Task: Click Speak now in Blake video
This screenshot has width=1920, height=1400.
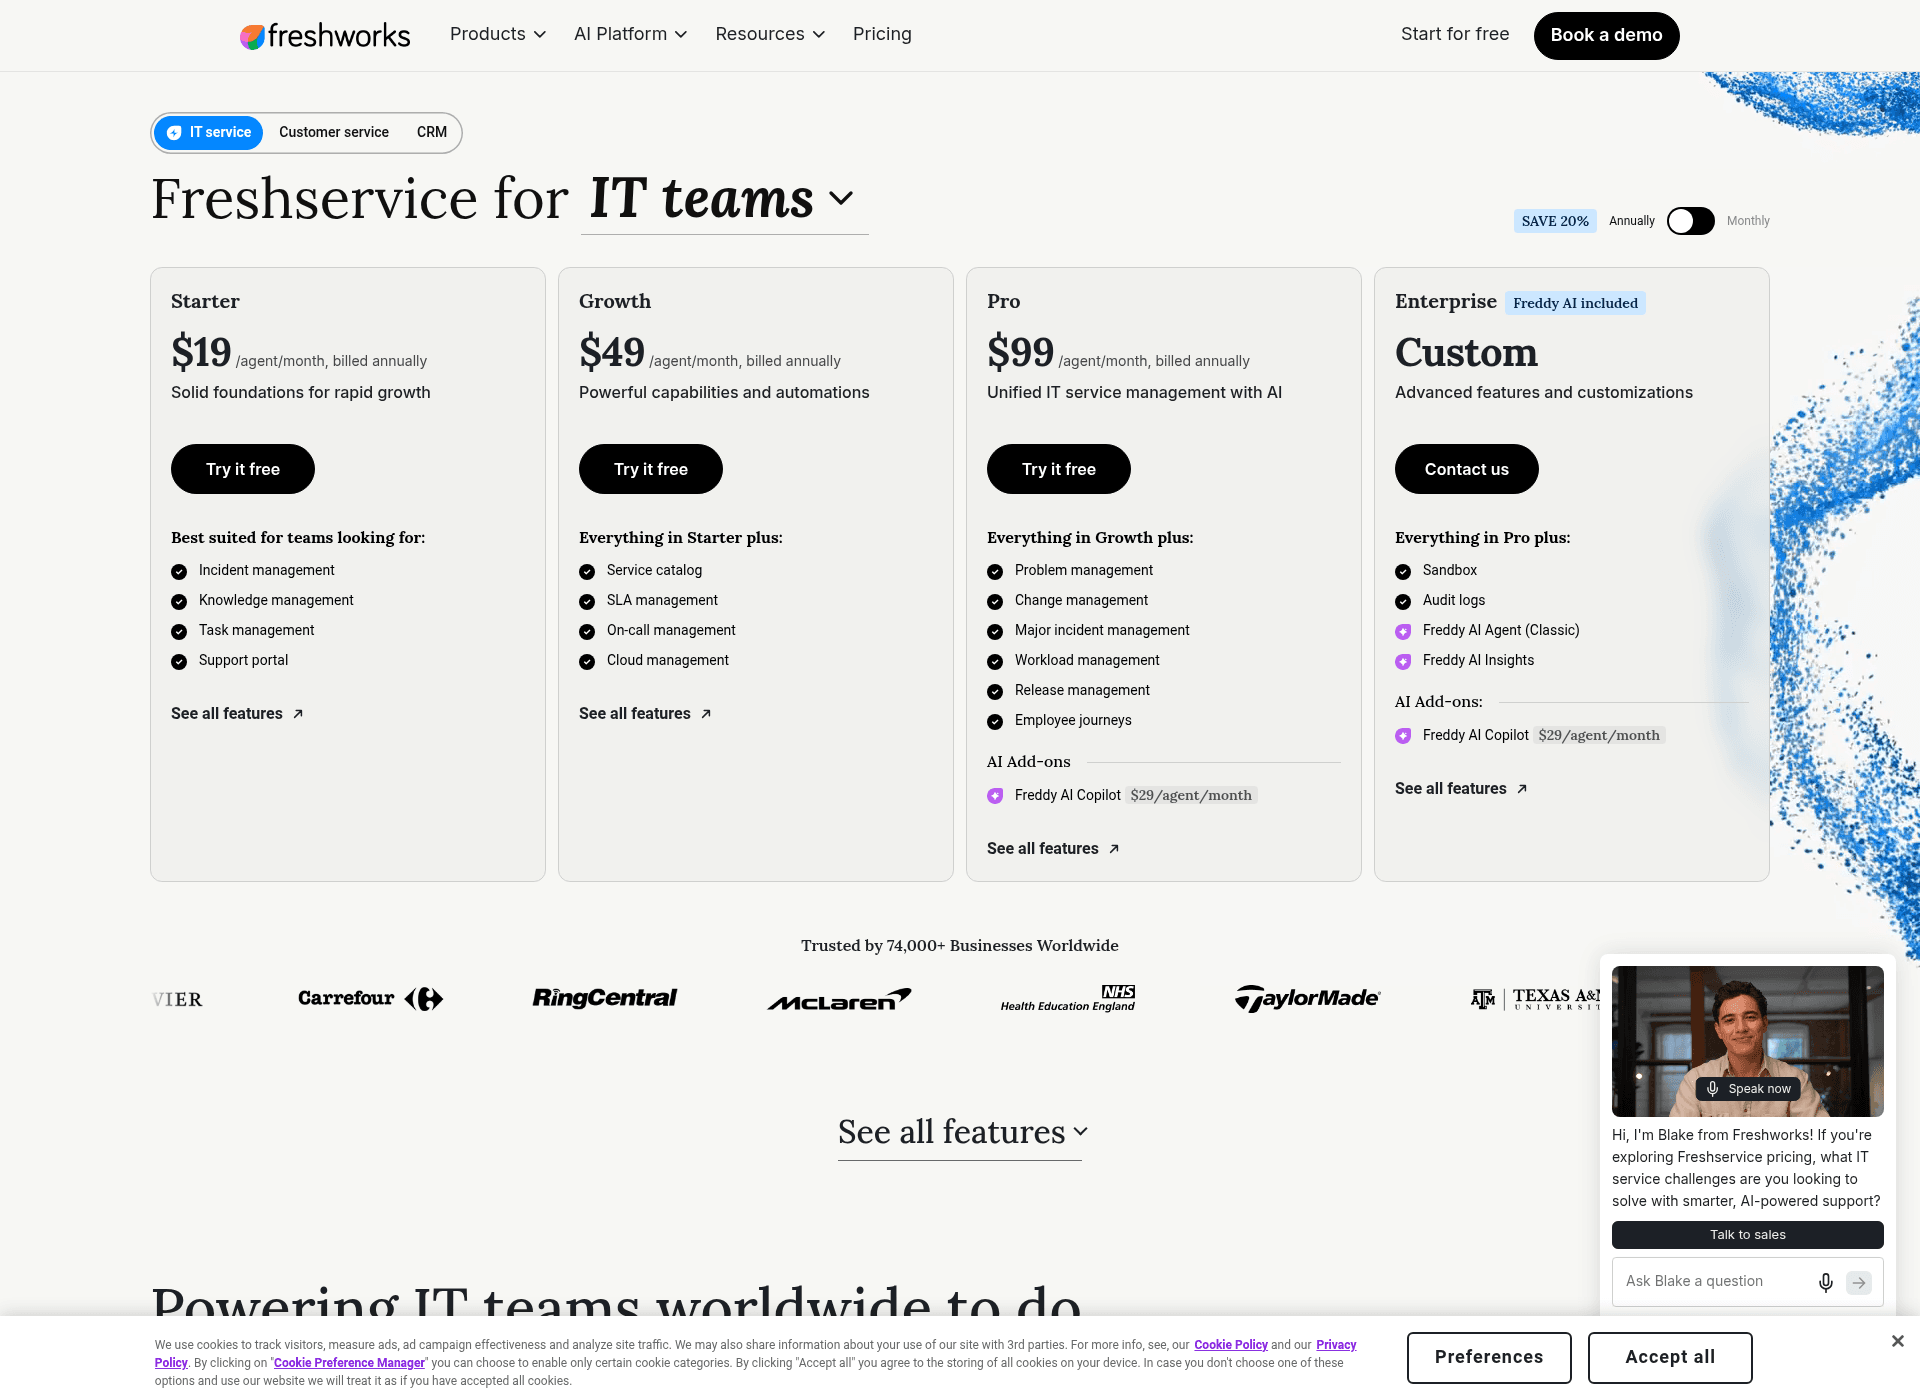Action: [1748, 1089]
